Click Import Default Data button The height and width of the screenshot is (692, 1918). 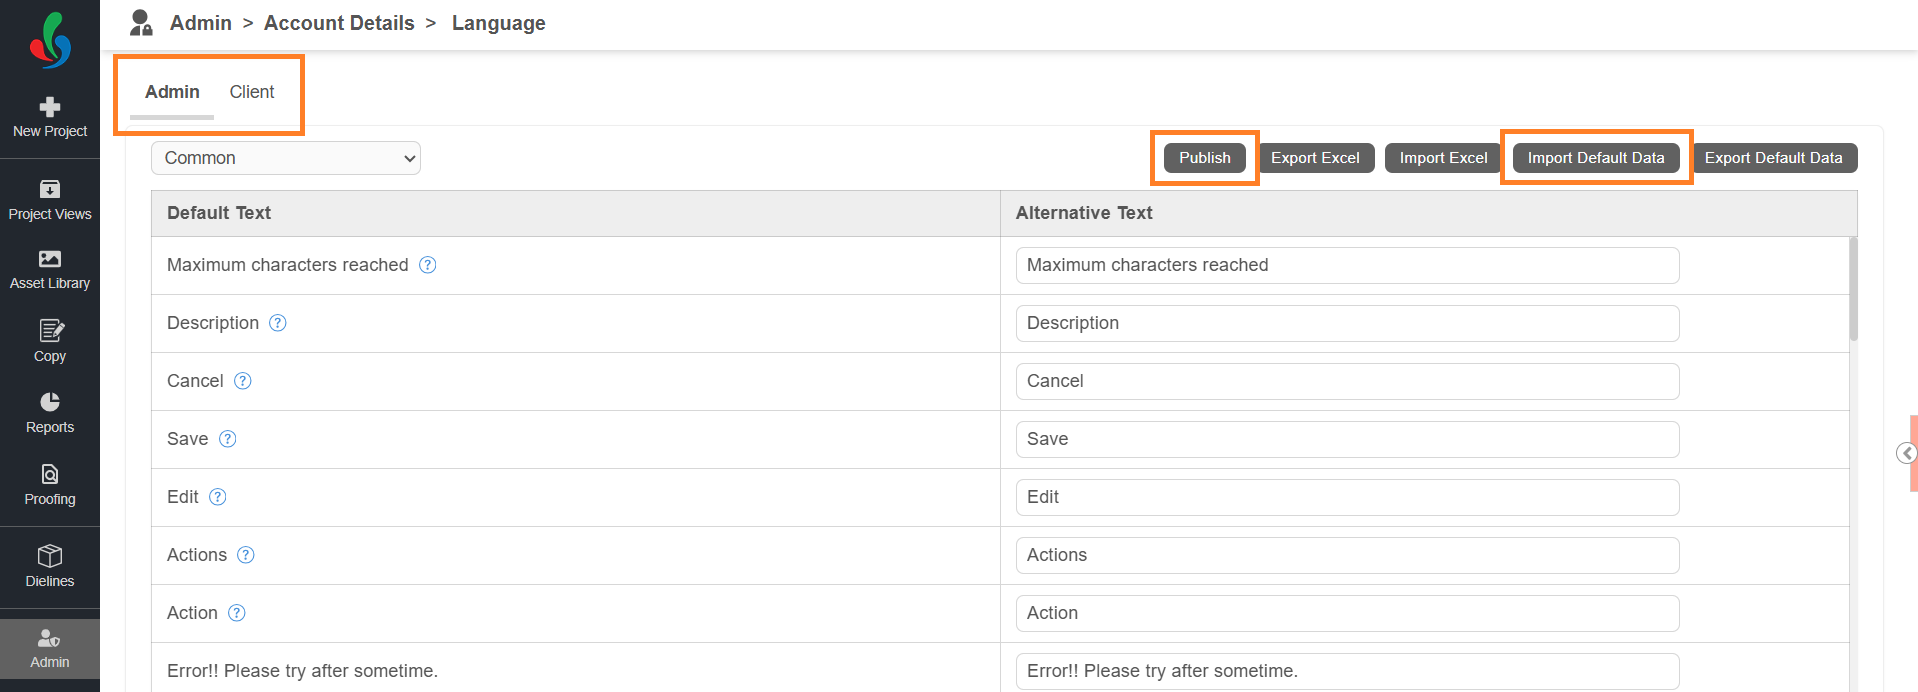coord(1596,158)
